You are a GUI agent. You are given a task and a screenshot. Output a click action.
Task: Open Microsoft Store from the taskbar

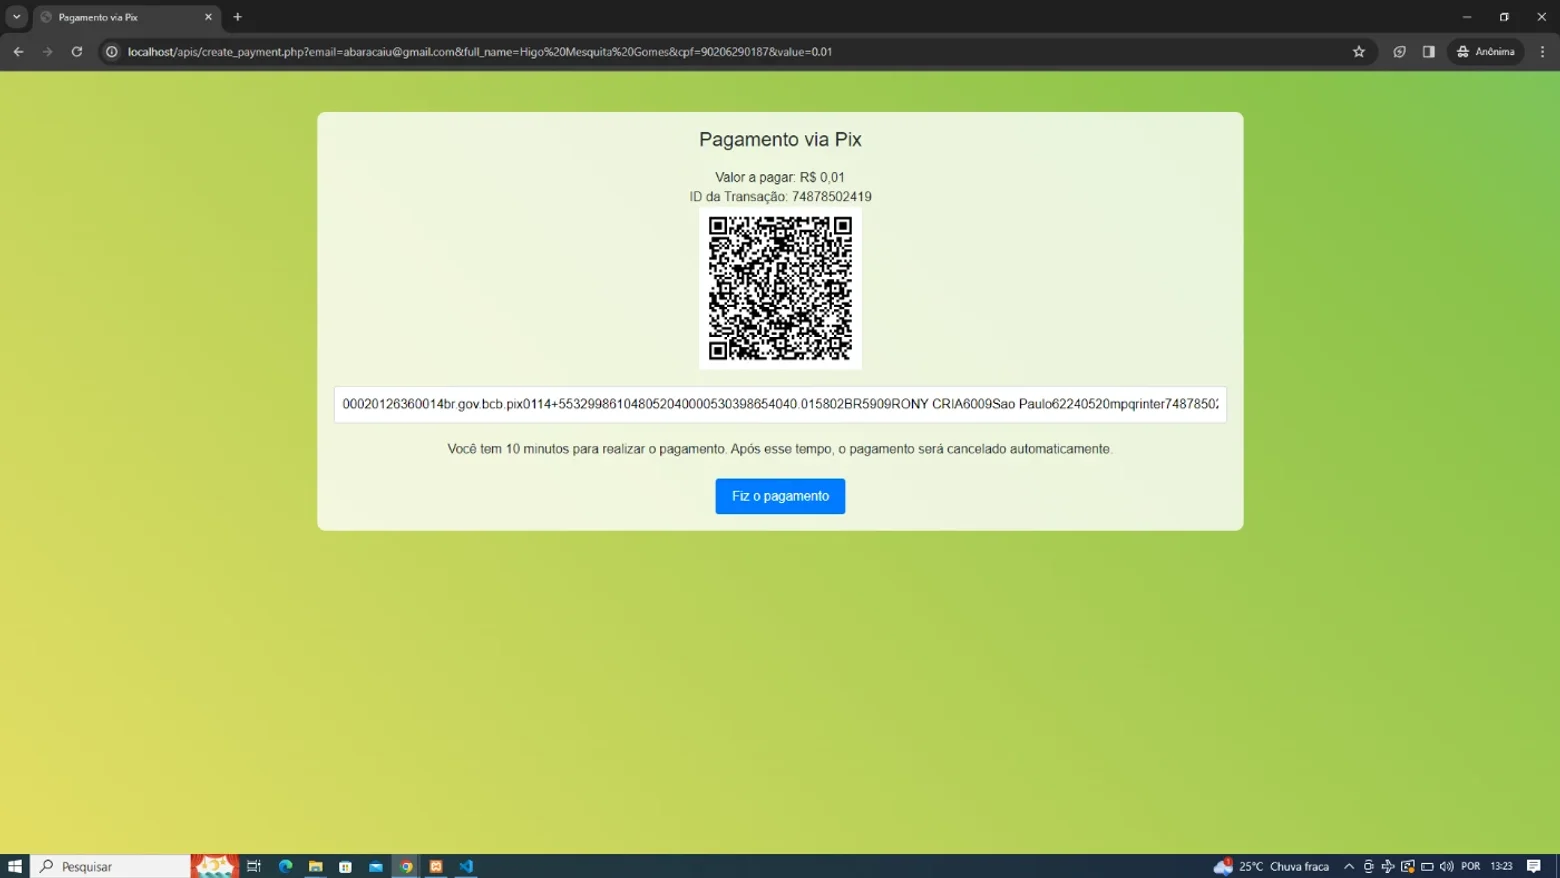pyautogui.click(x=345, y=866)
